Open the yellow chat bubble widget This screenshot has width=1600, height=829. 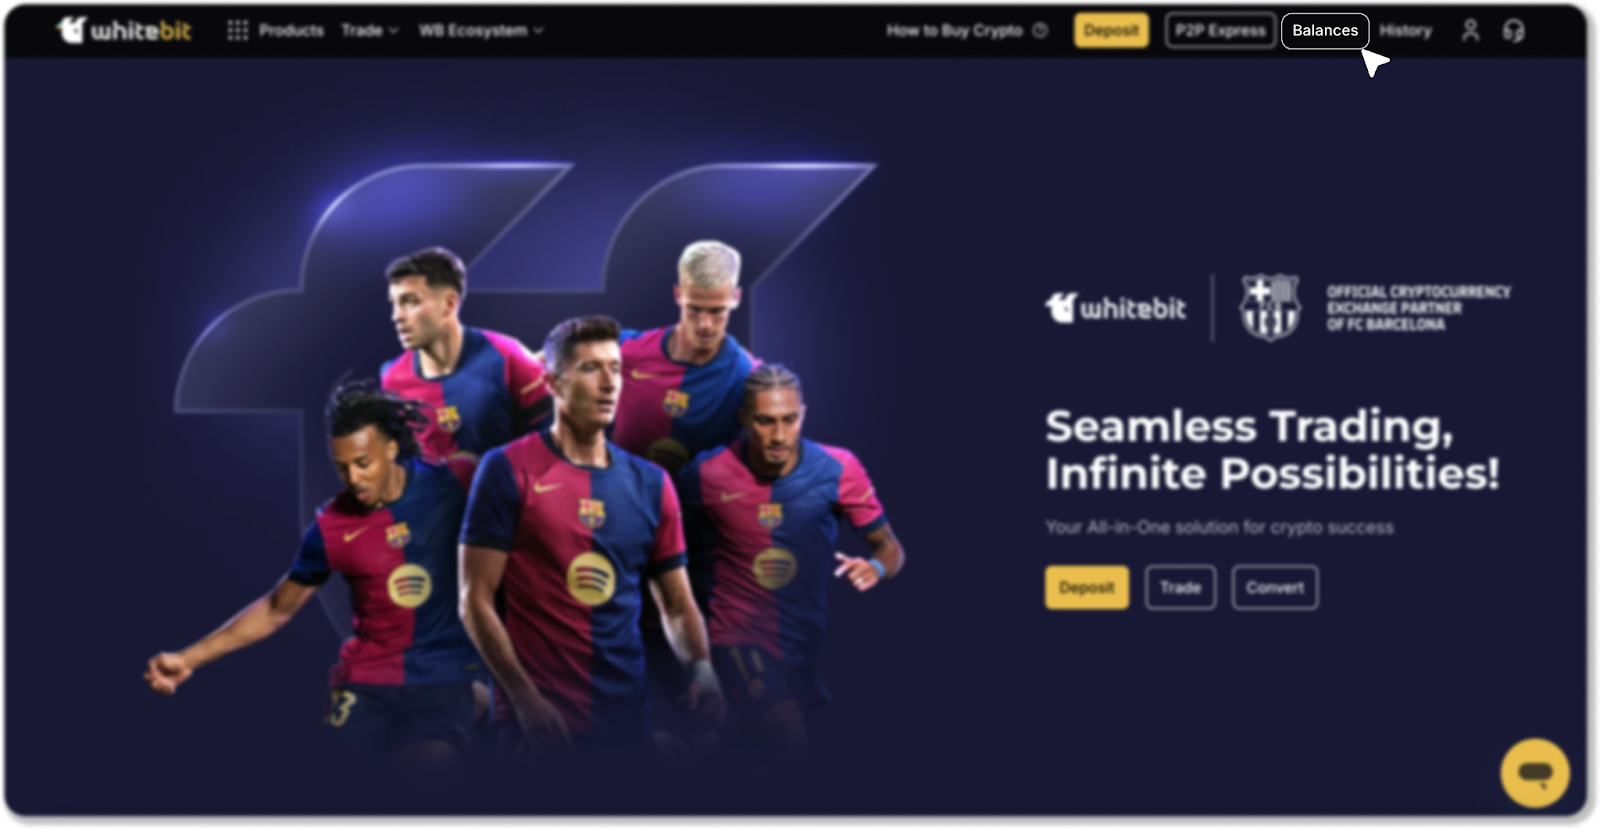tap(1534, 772)
